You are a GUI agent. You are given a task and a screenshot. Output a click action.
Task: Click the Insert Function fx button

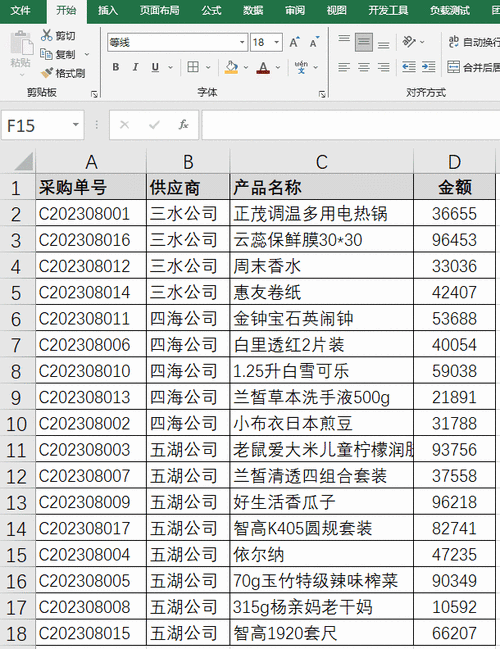point(183,125)
